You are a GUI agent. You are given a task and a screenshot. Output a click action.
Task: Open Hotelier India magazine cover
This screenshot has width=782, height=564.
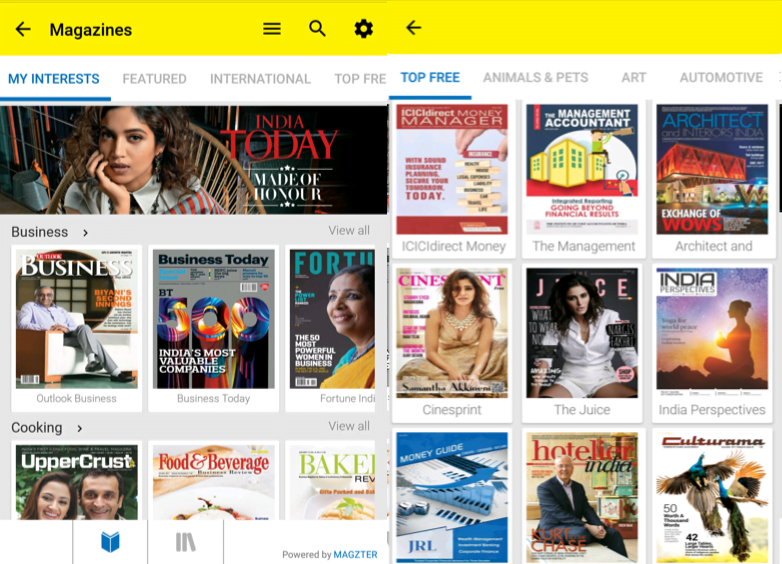coord(582,497)
